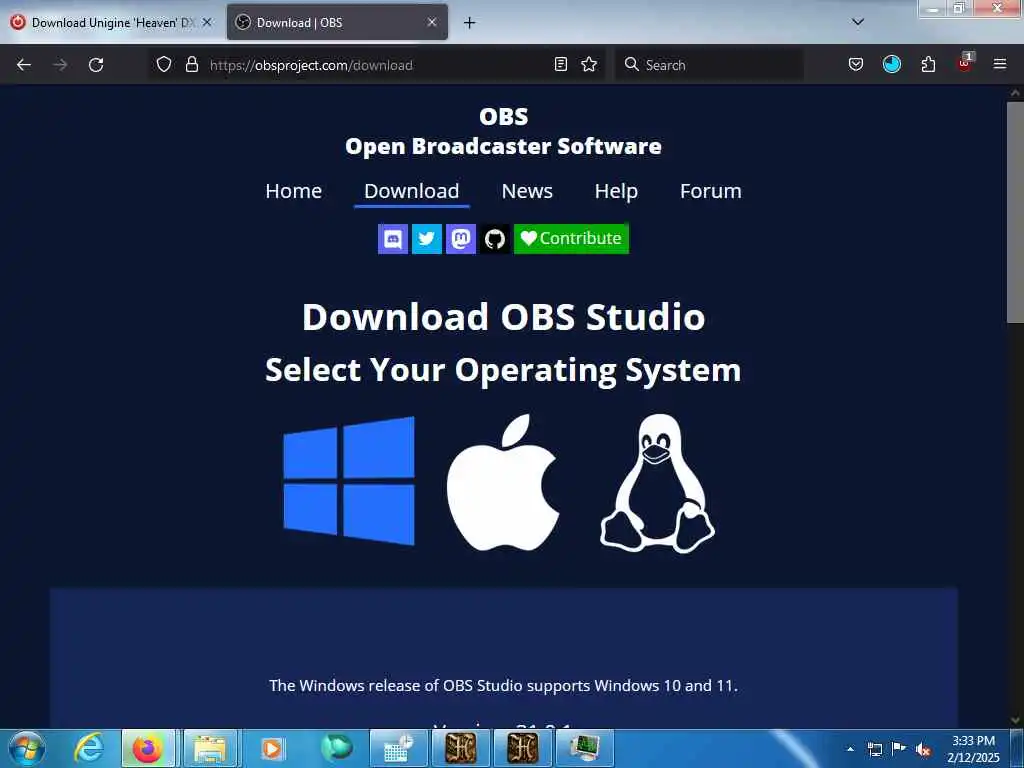Switch to Firefox in the taskbar

[x=148, y=748]
